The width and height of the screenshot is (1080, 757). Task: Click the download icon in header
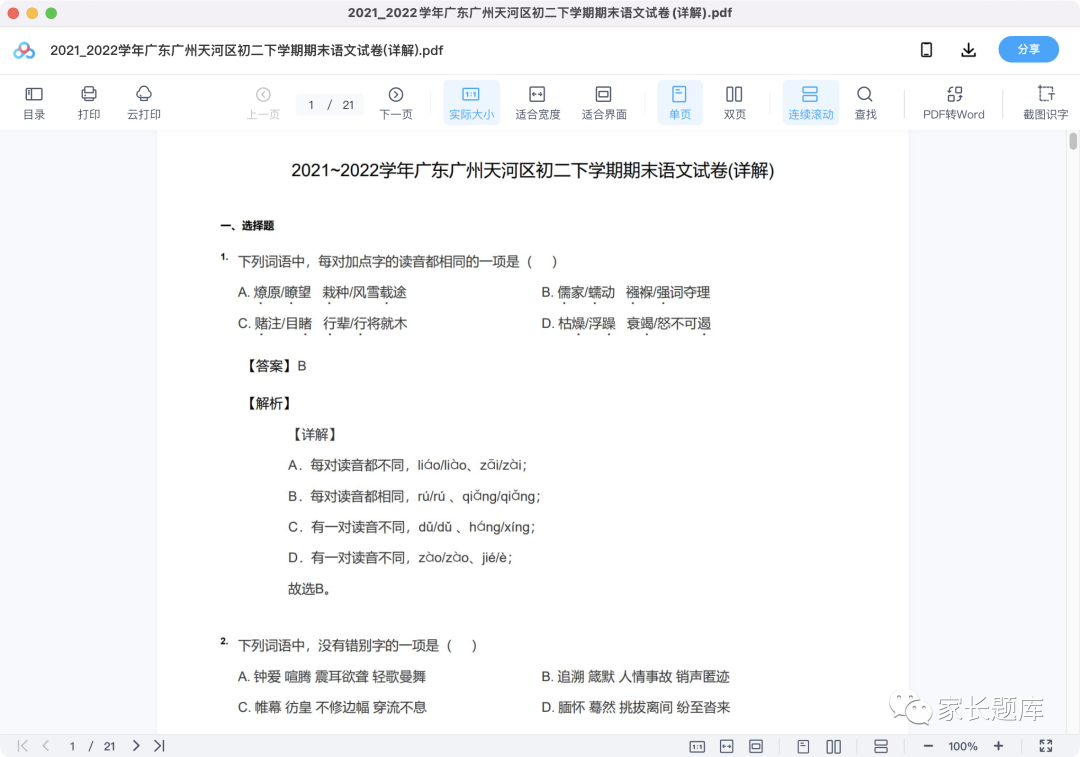pyautogui.click(x=968, y=50)
